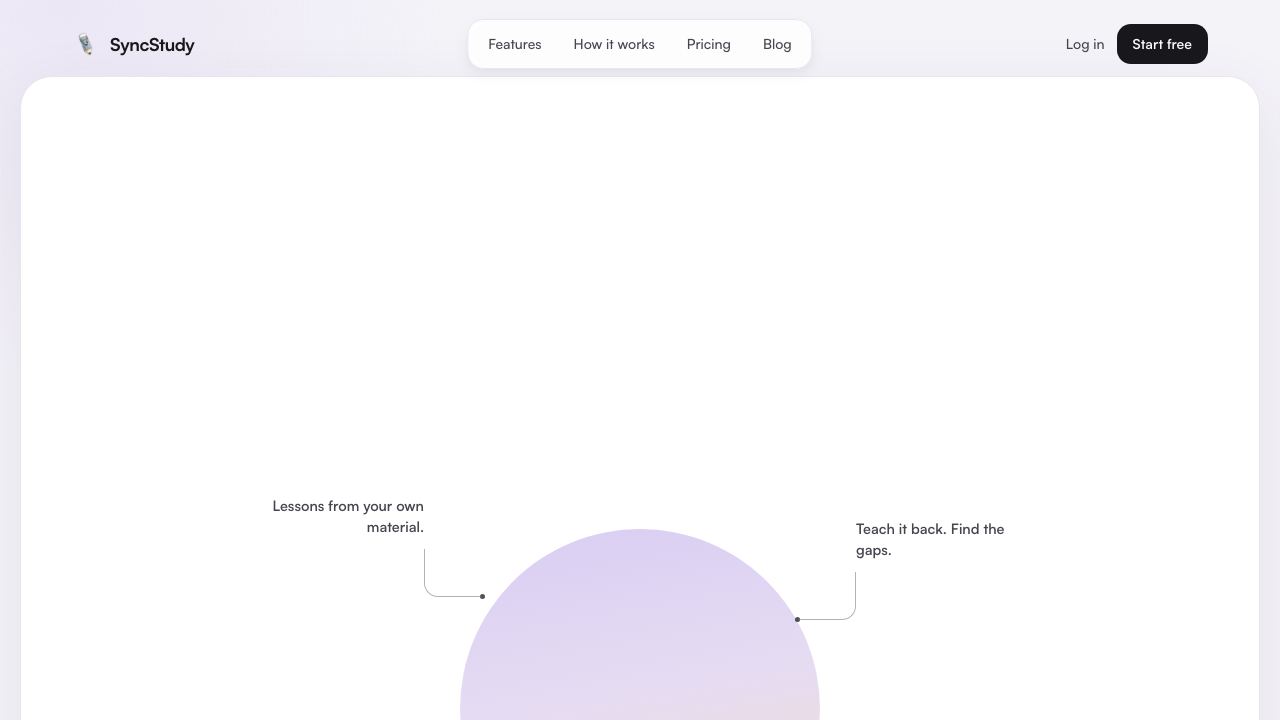This screenshot has height=720, width=1280.
Task: Click the Start free button
Action: 1162,44
